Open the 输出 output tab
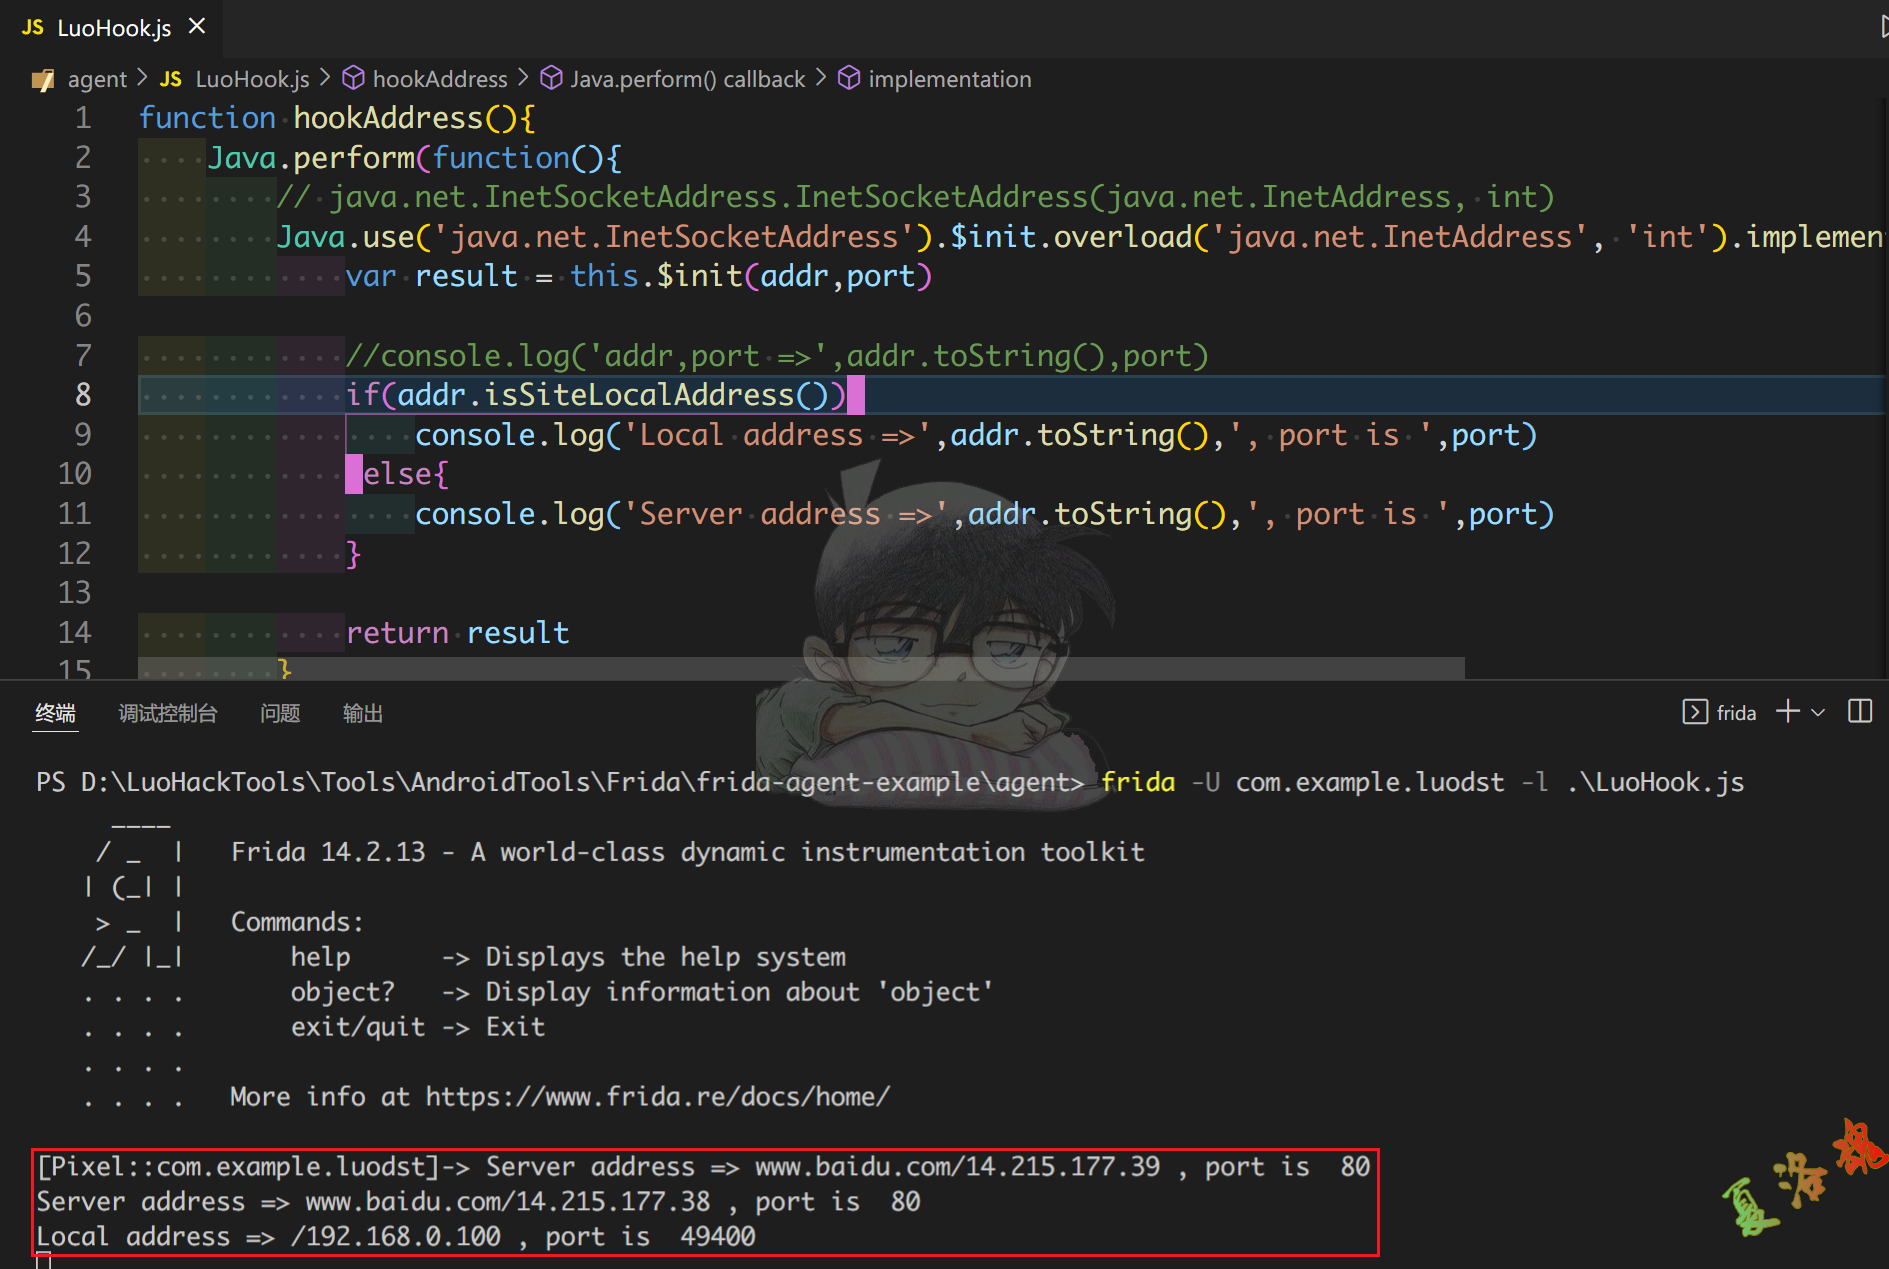 (x=362, y=713)
